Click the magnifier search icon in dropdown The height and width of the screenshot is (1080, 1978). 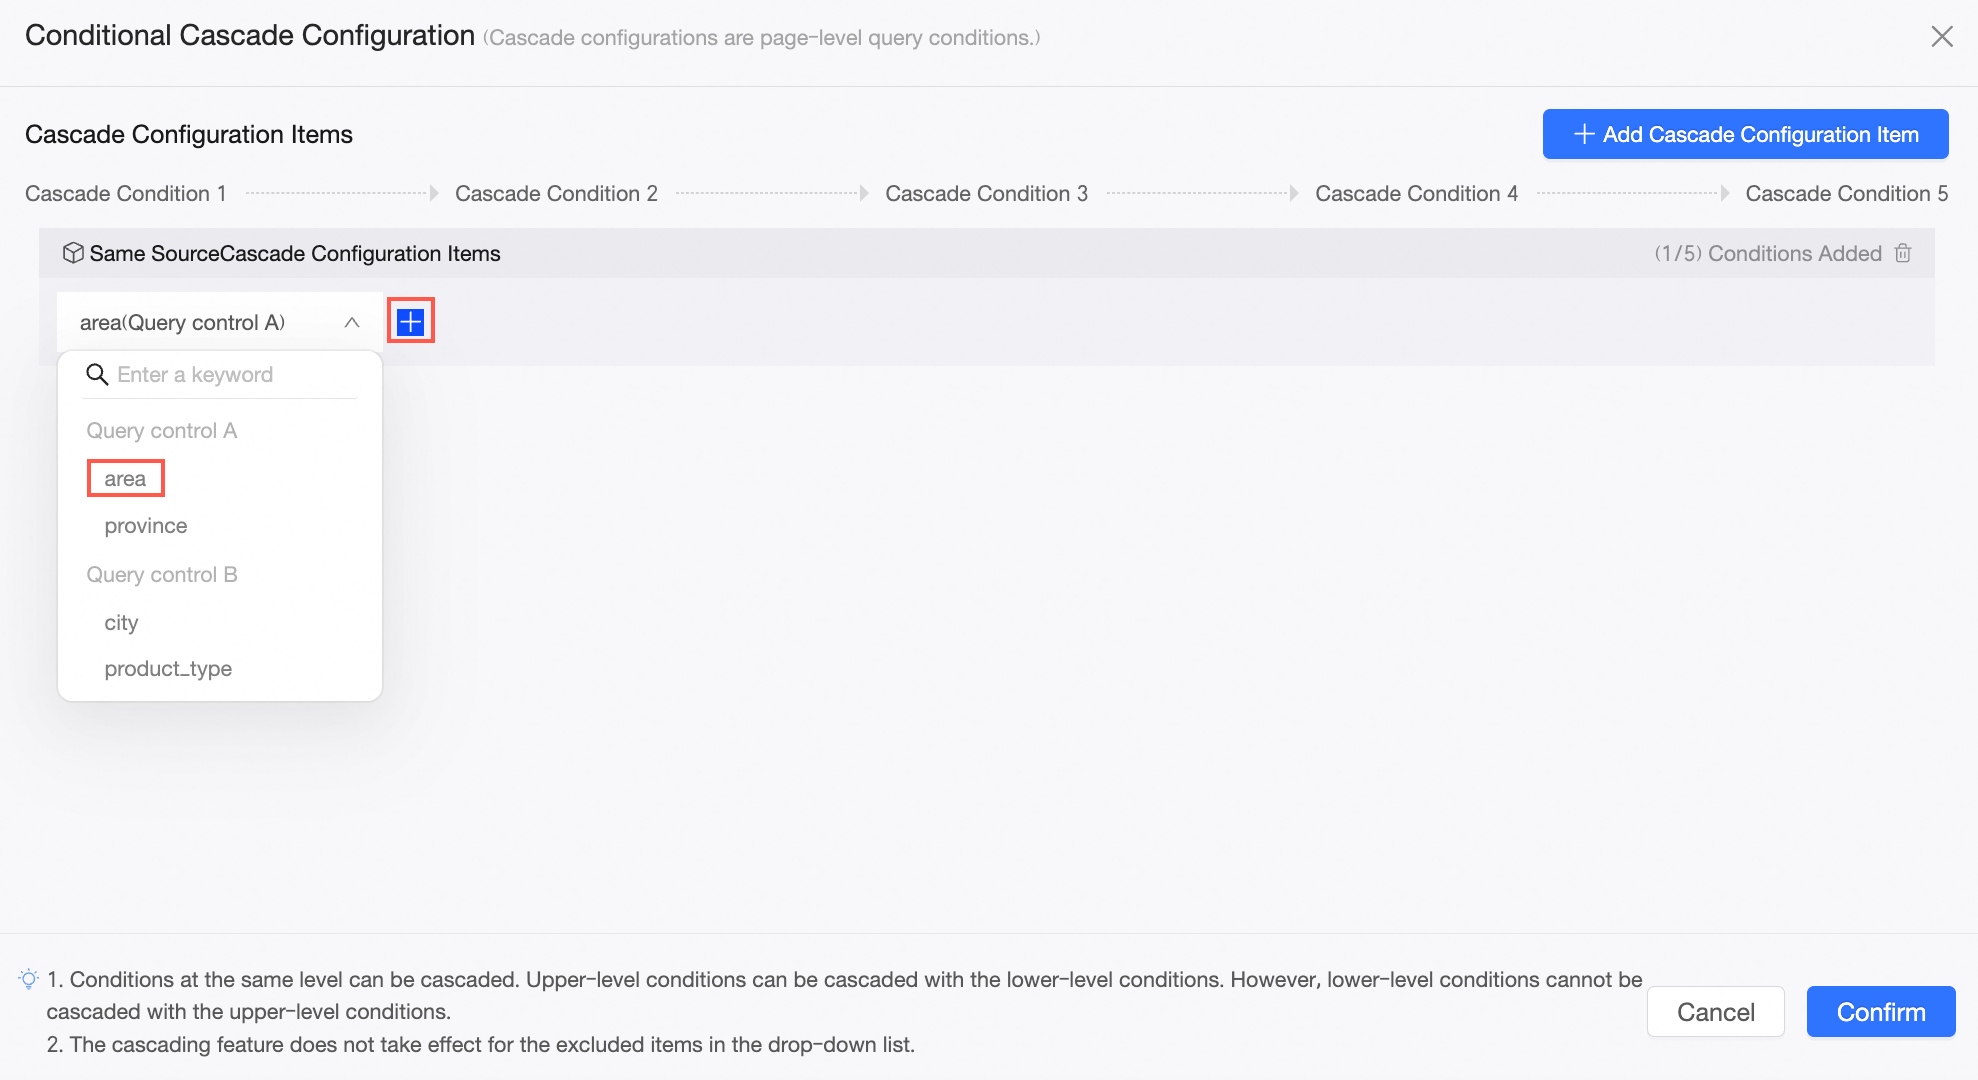pyautogui.click(x=97, y=375)
